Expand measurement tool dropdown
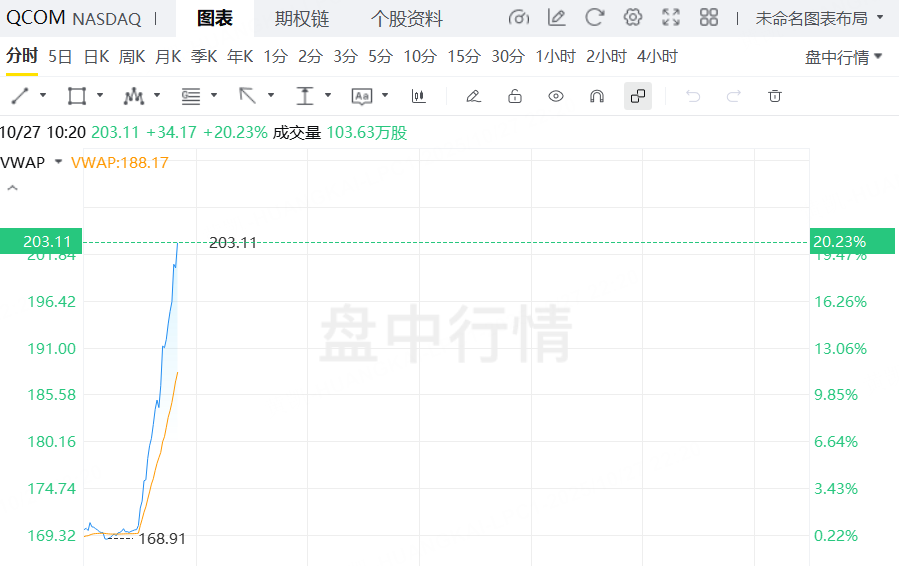 point(328,95)
